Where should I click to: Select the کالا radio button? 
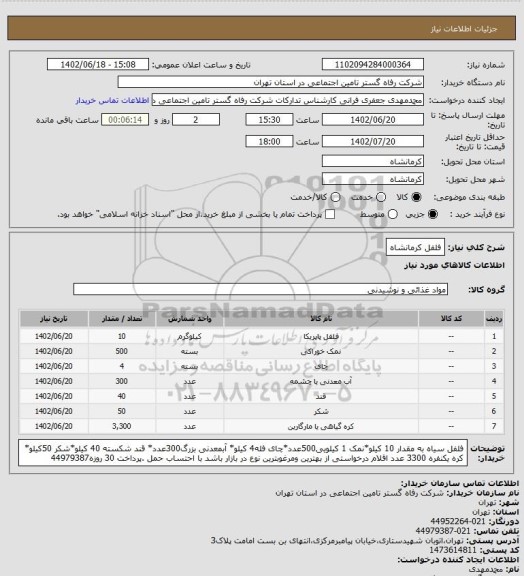[x=416, y=198]
